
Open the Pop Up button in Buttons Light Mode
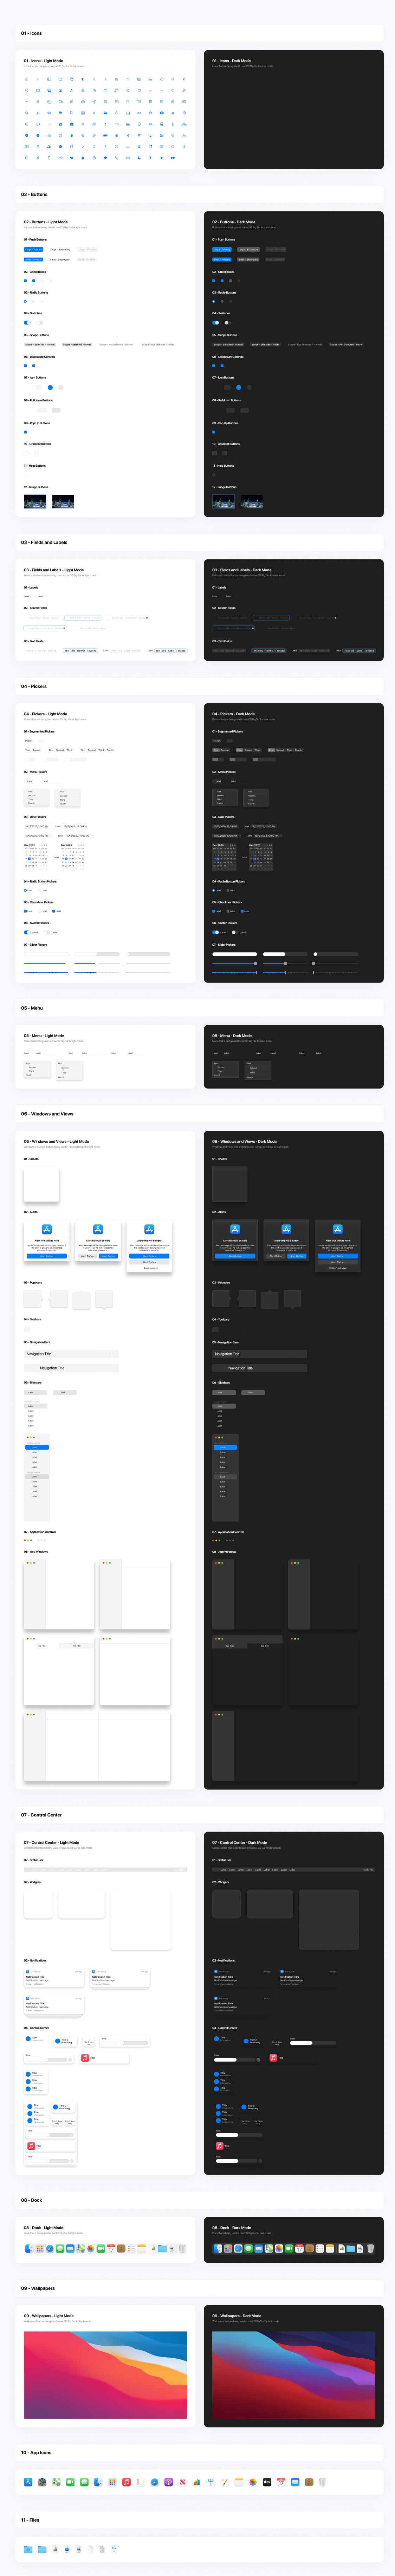[x=25, y=432]
